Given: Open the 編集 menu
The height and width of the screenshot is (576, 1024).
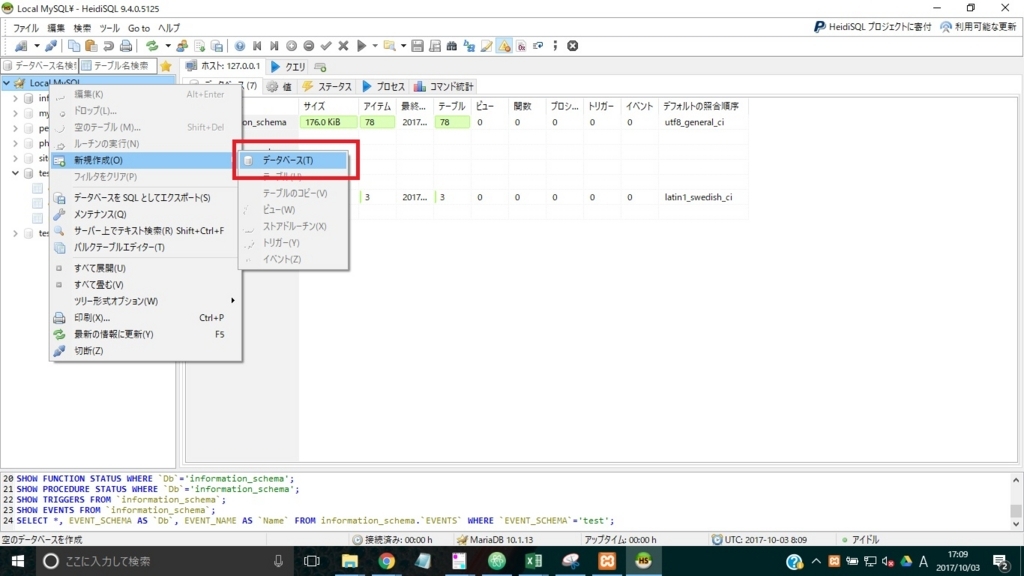Looking at the screenshot, I should [x=56, y=28].
